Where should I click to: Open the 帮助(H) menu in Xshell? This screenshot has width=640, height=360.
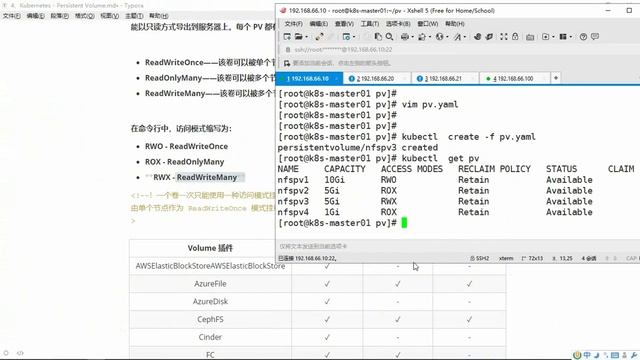455,24
